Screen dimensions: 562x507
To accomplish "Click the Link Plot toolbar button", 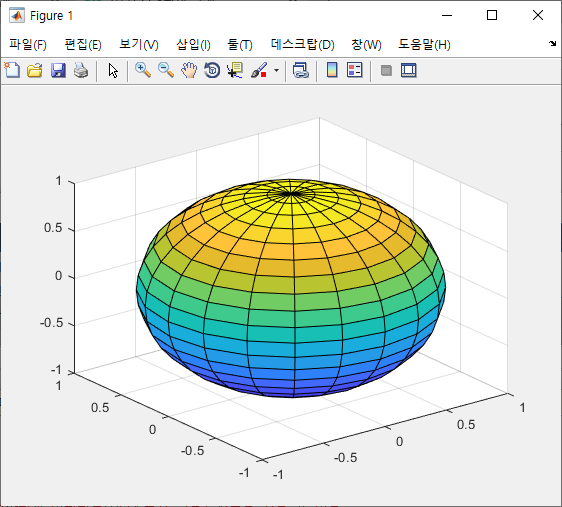I will pyautogui.click(x=301, y=70).
